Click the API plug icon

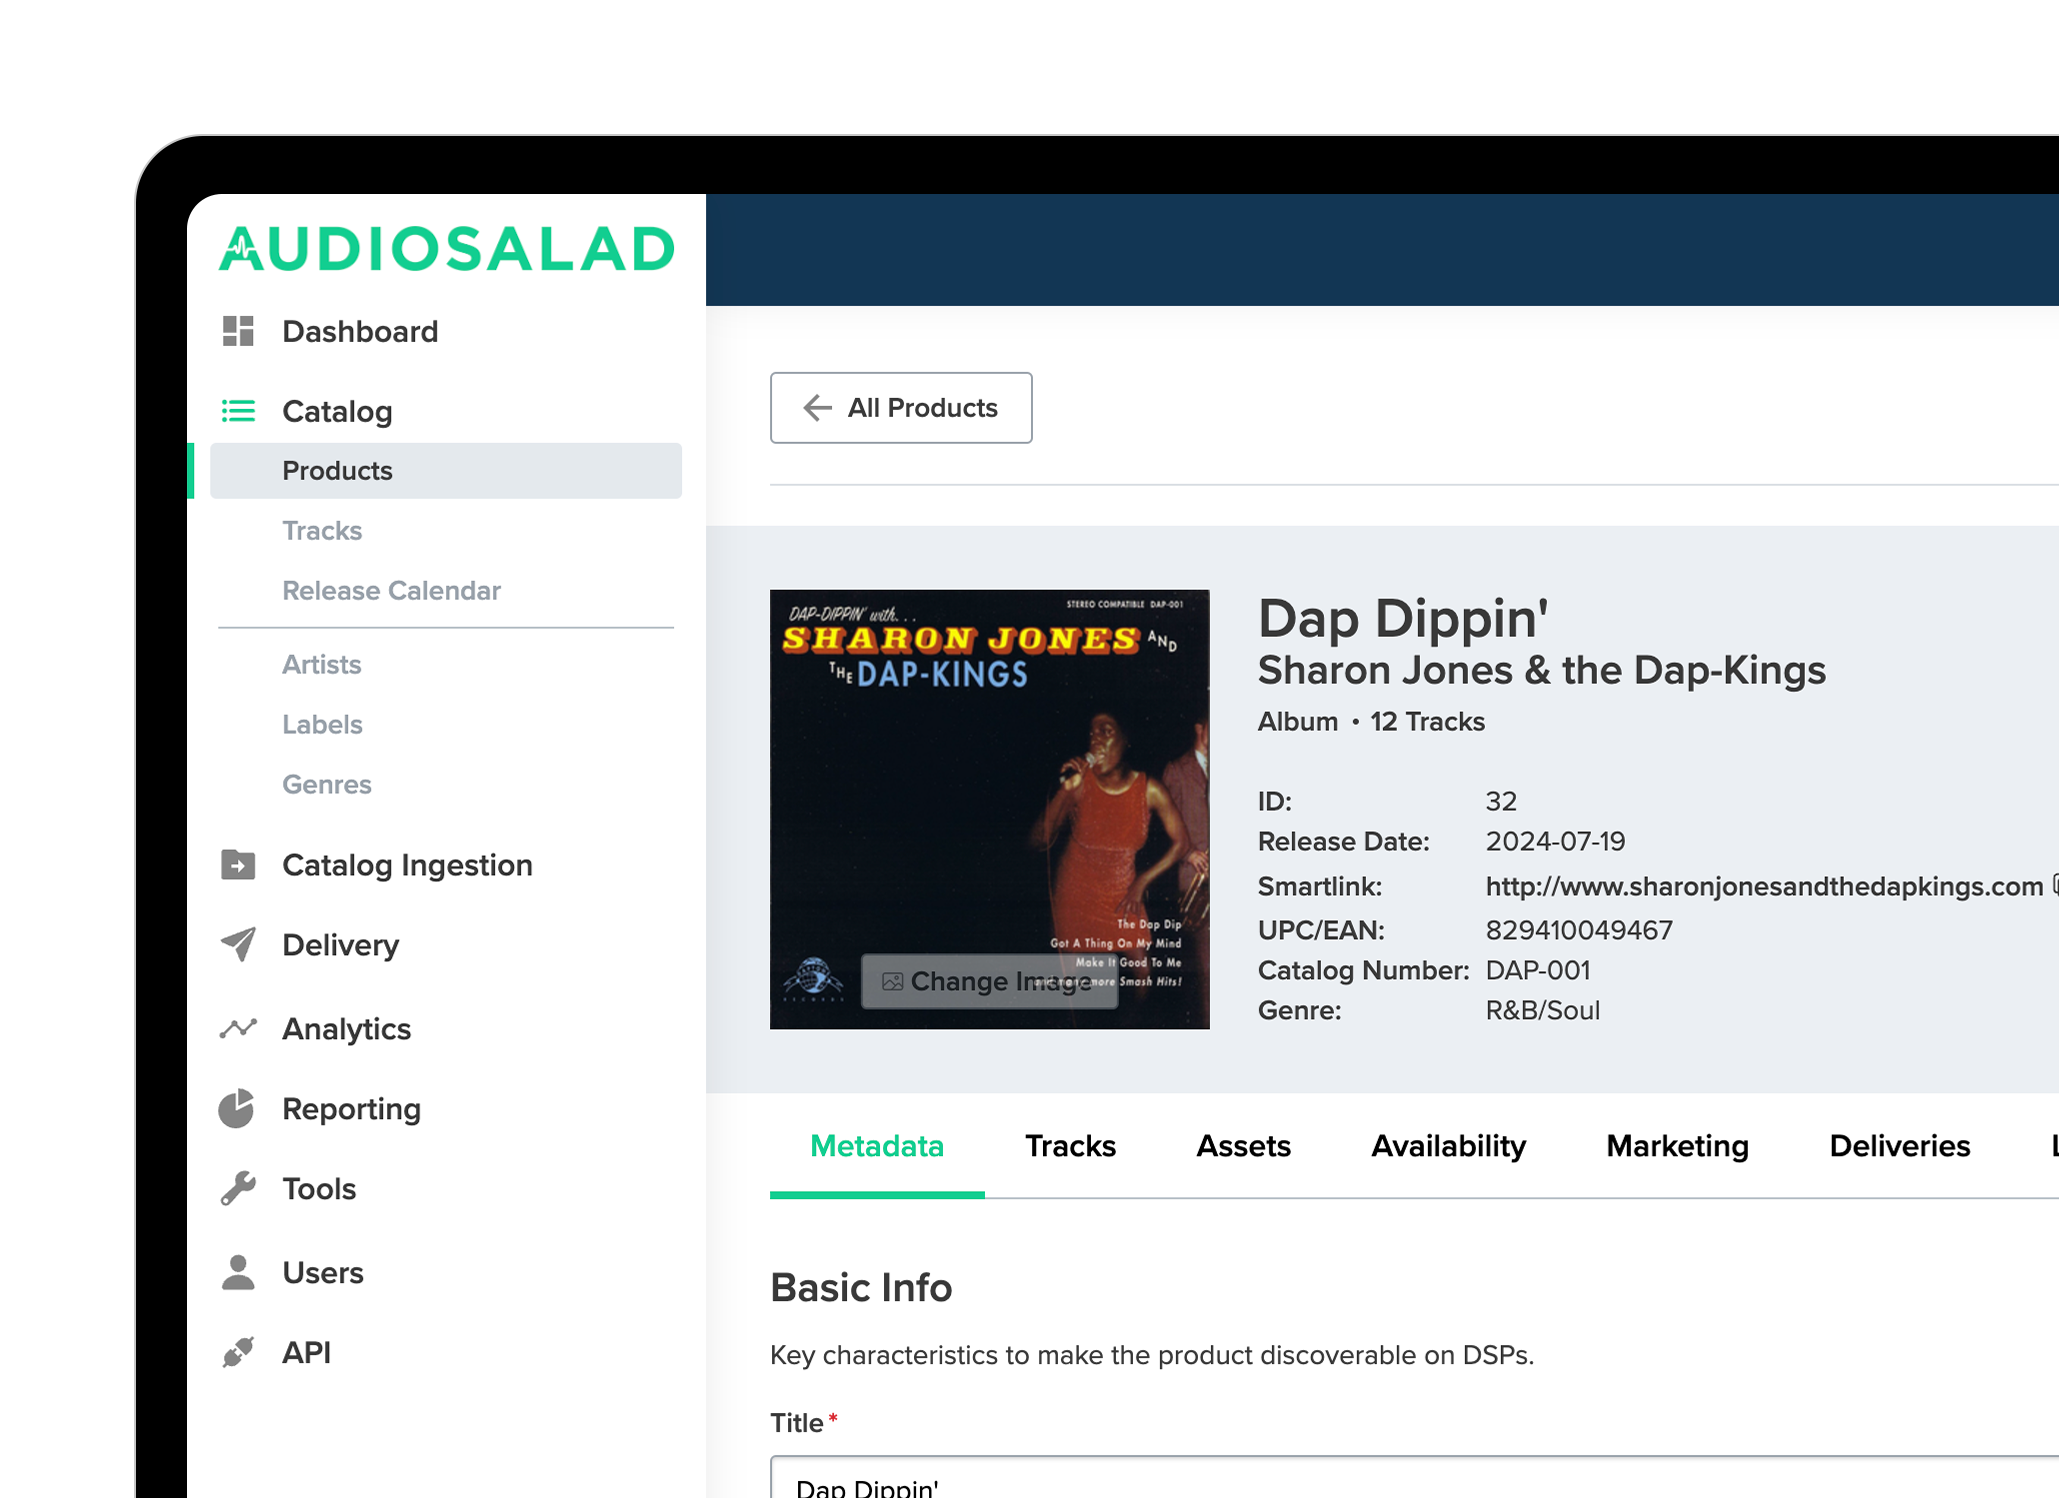coord(238,1352)
